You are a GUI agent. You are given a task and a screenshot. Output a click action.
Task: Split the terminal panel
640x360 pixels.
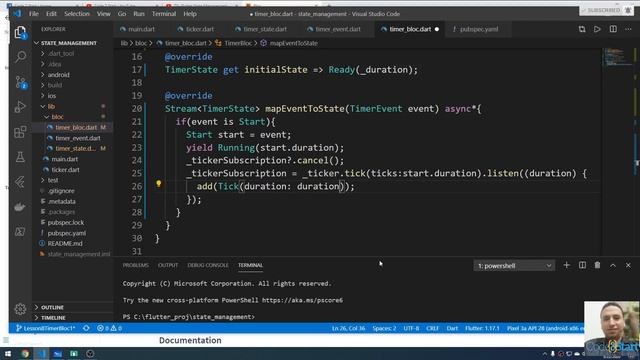pos(582,265)
